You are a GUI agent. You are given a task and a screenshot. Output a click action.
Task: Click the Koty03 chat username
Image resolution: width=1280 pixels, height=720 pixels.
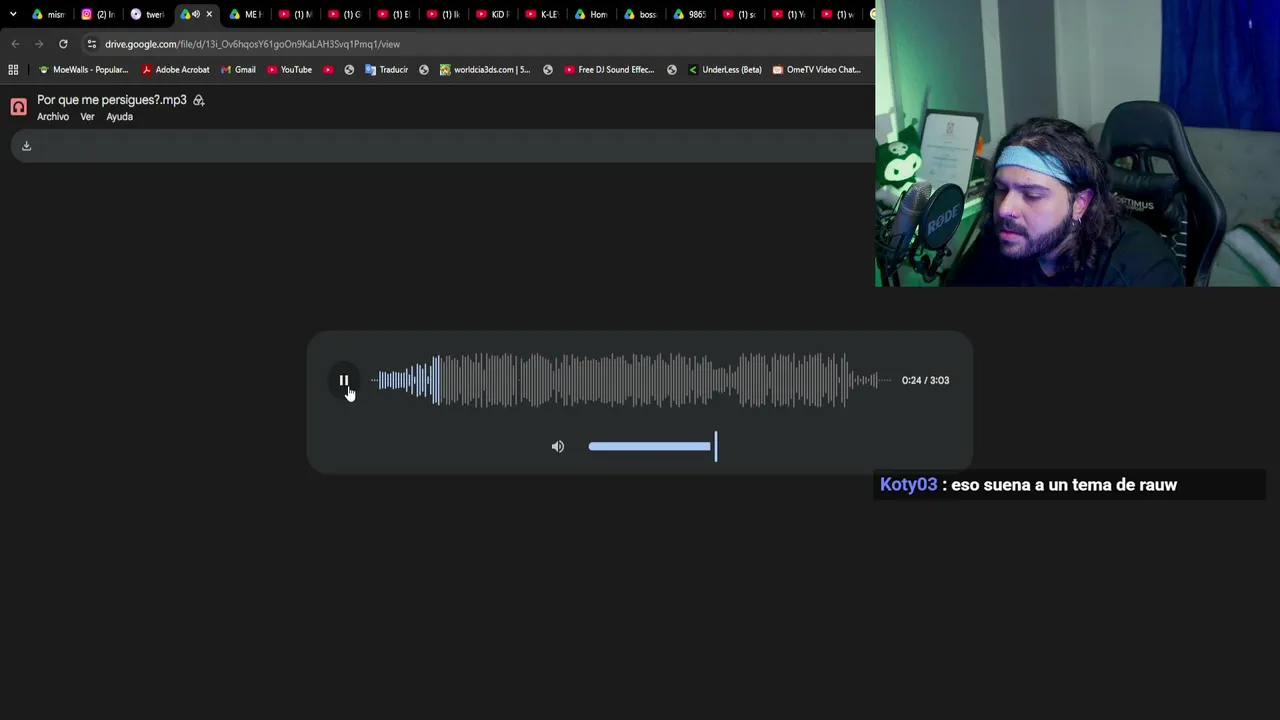(x=908, y=485)
